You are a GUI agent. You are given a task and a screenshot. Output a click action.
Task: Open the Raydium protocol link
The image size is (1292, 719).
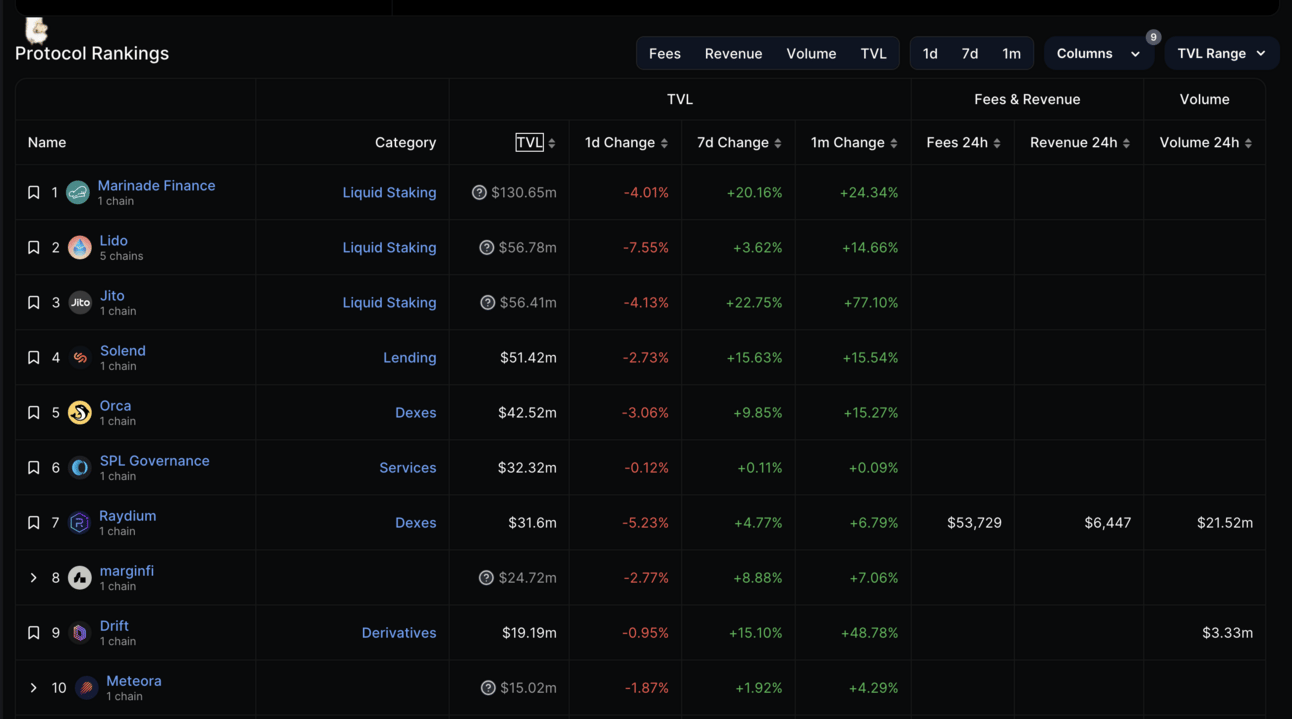127,515
